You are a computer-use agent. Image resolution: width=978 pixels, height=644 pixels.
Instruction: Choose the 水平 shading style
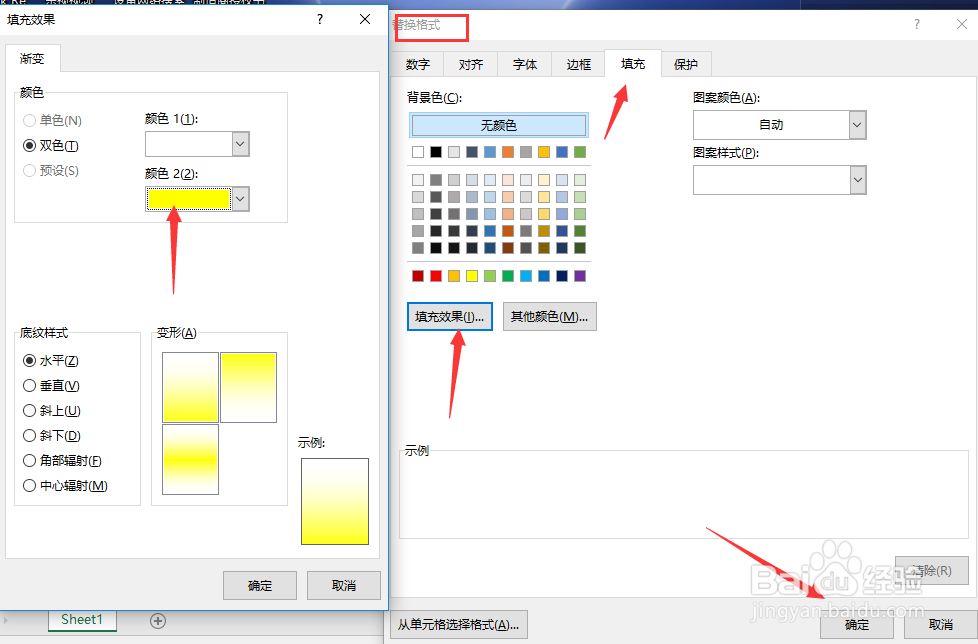[x=51, y=360]
